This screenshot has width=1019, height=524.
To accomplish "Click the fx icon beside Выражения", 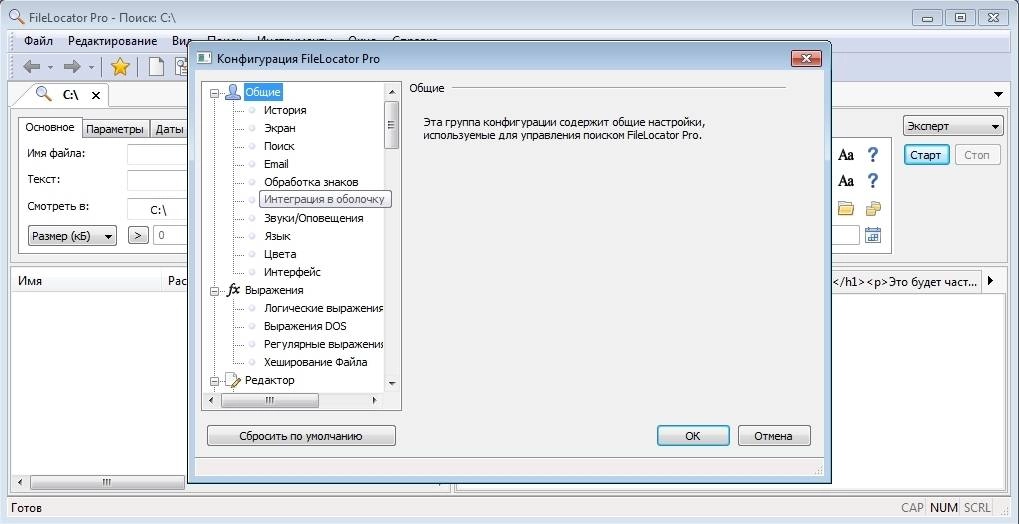I will click(233, 290).
